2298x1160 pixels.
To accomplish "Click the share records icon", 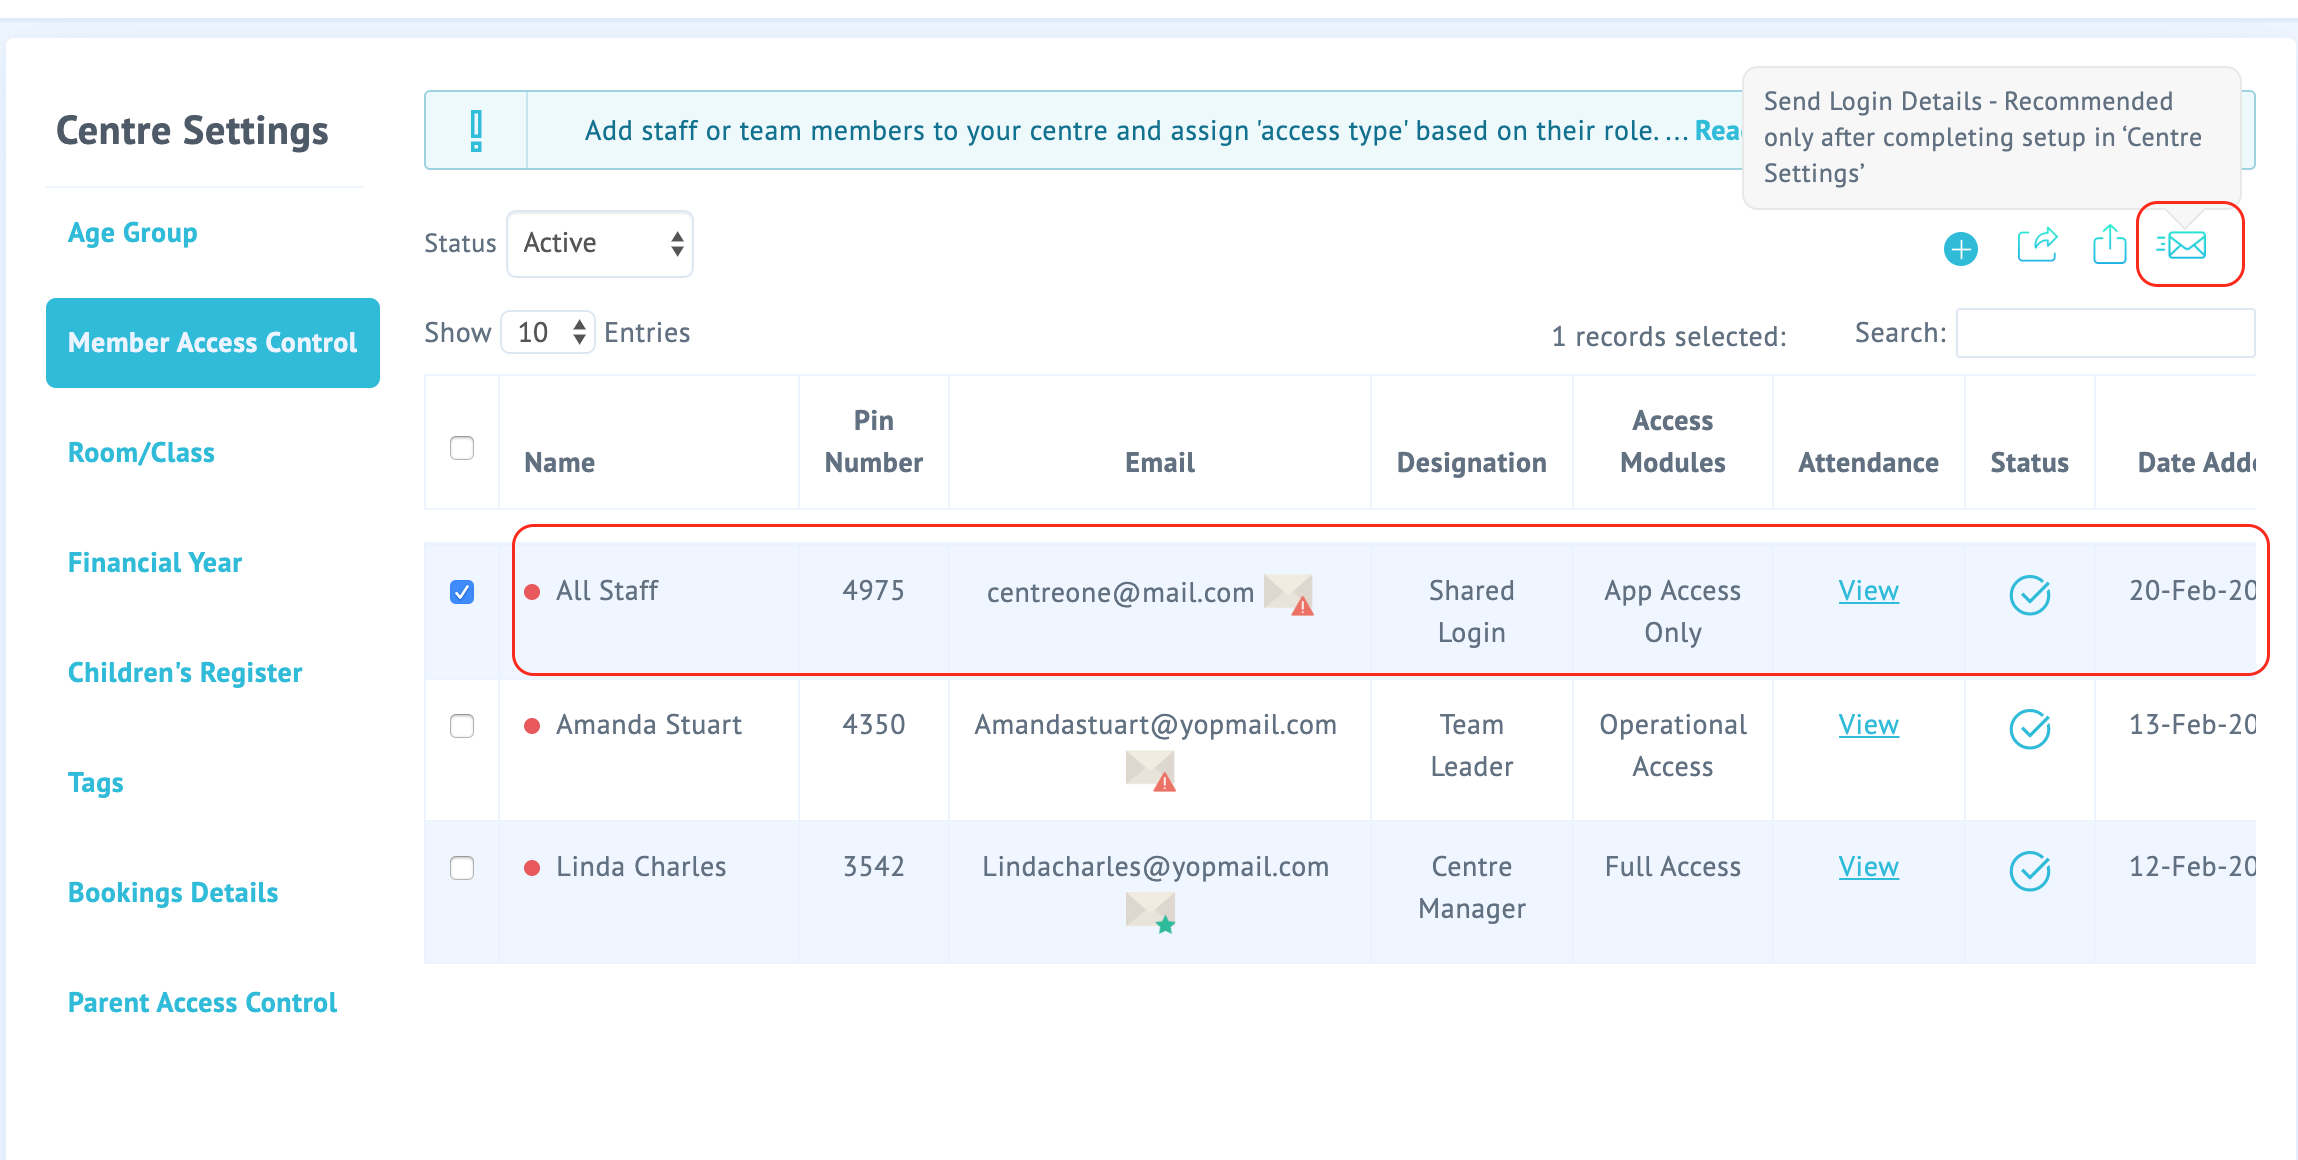I will [x=2037, y=246].
